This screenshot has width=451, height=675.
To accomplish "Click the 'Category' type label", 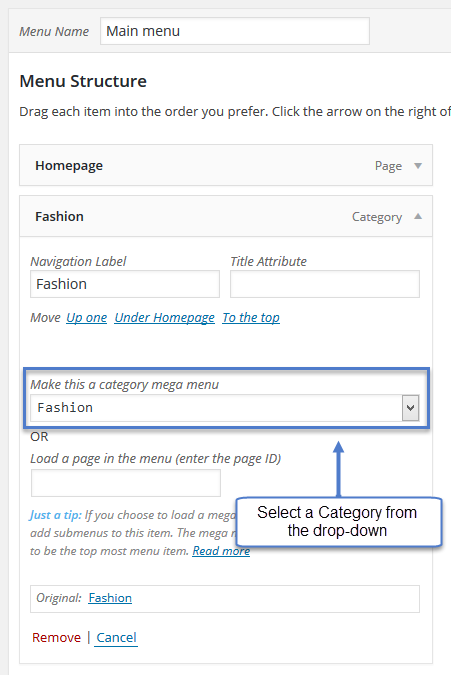I will tap(377, 217).
